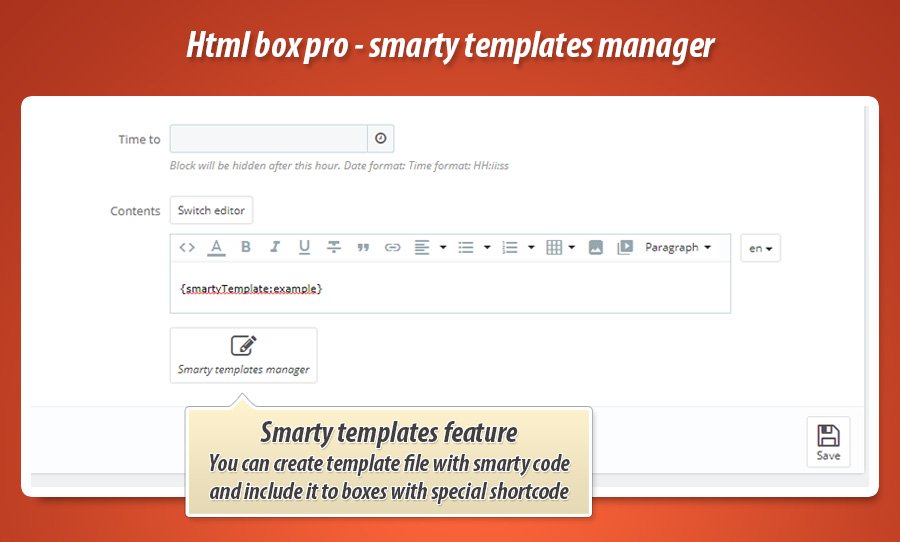The height and width of the screenshot is (542, 900).
Task: Click the Time to input field
Action: [x=269, y=138]
